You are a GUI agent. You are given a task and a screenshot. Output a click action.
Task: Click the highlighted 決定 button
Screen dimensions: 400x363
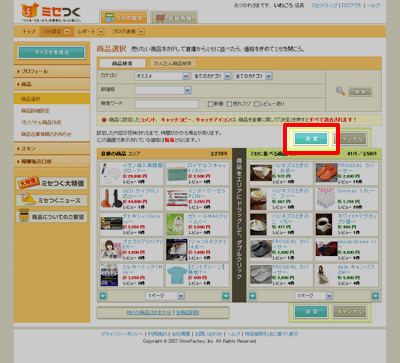(x=311, y=139)
